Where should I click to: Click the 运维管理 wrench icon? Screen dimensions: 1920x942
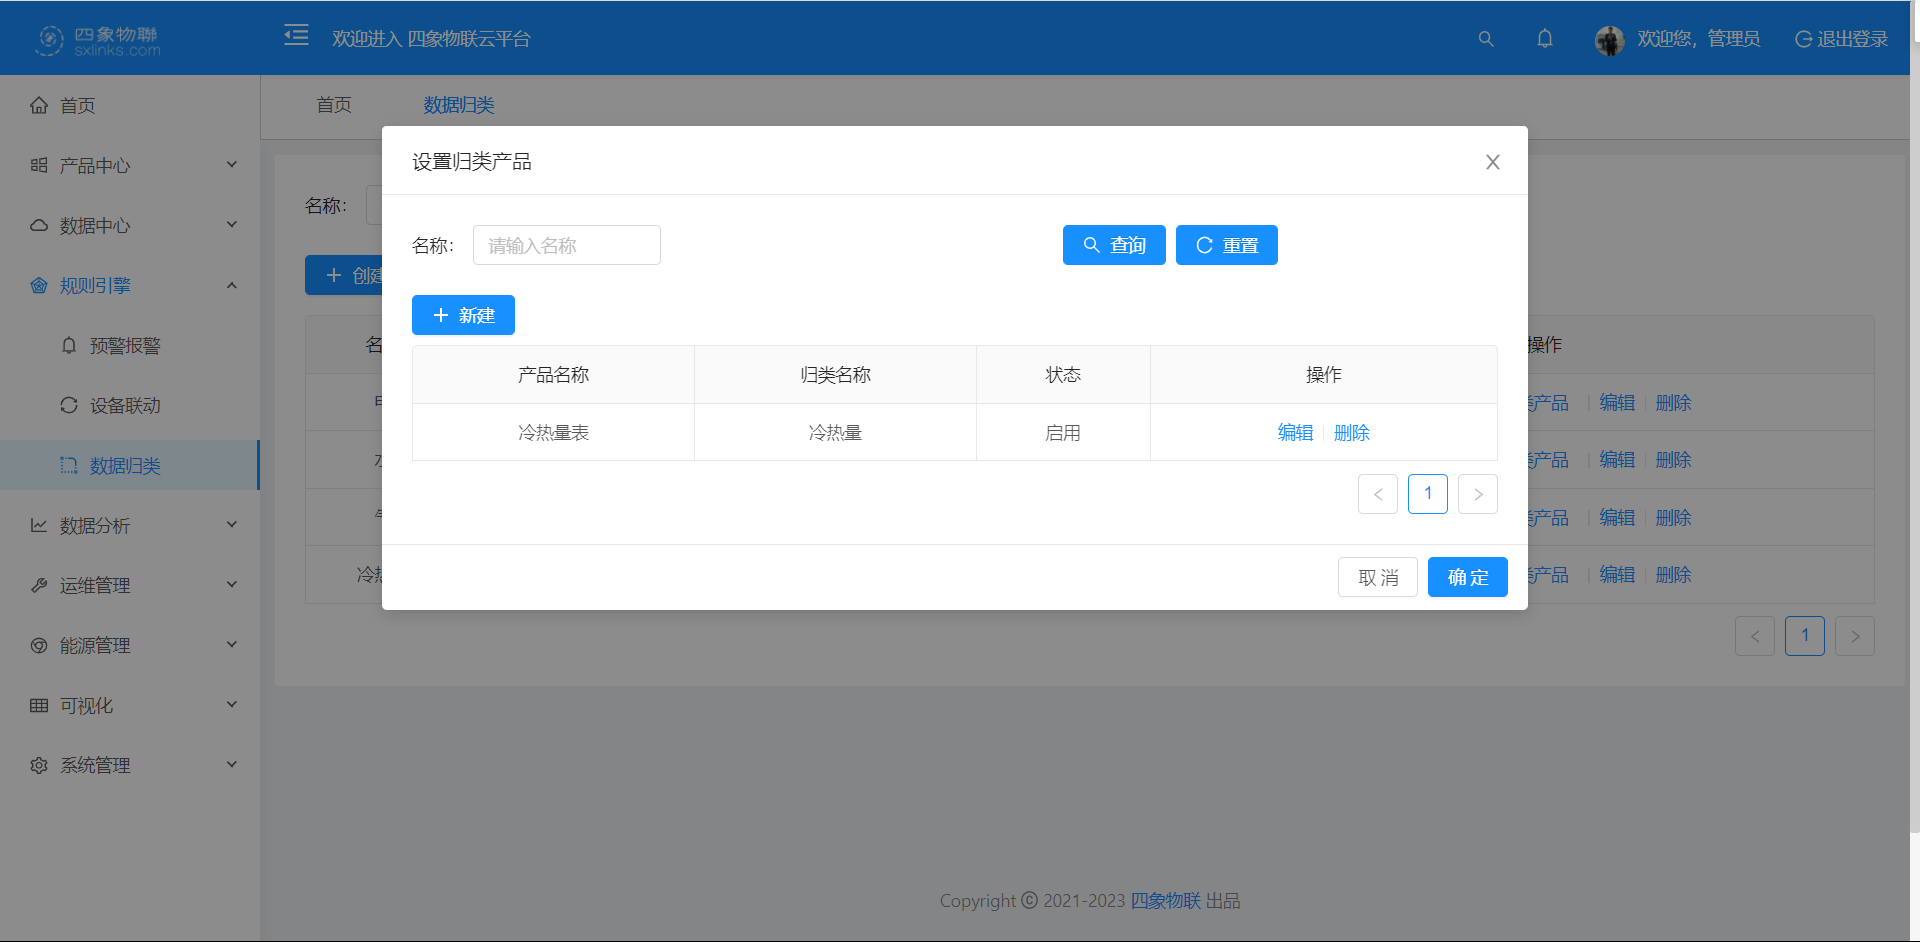[38, 584]
